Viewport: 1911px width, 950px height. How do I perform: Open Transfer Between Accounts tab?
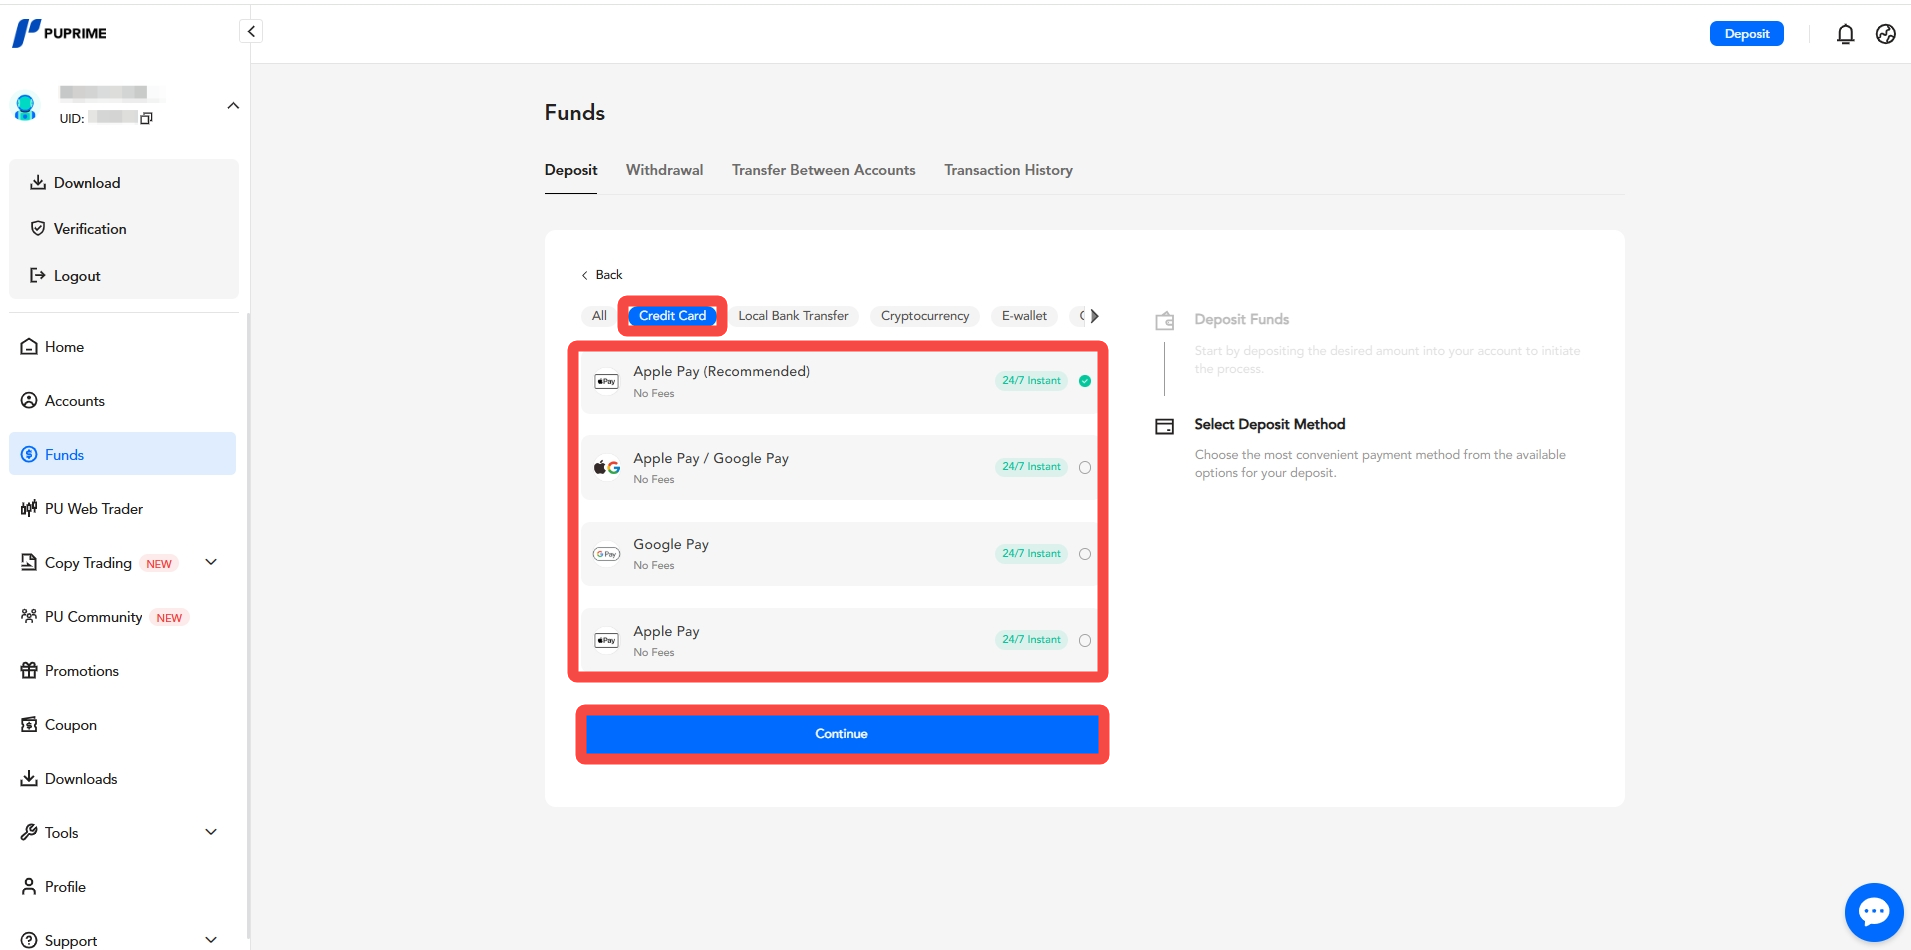(x=823, y=170)
